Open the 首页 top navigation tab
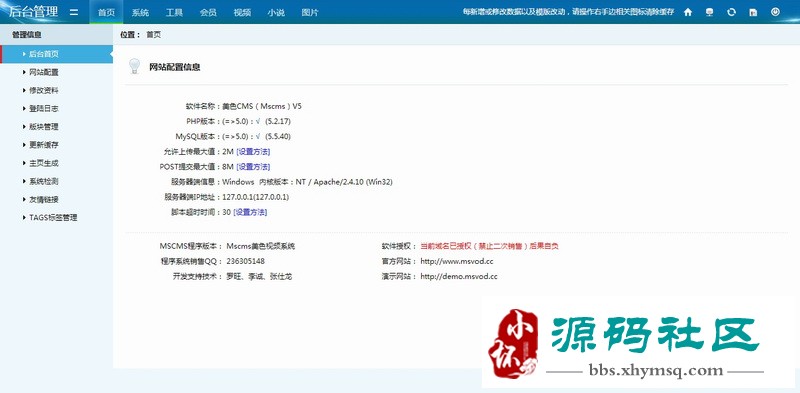This screenshot has height=393, width=800. coord(106,12)
